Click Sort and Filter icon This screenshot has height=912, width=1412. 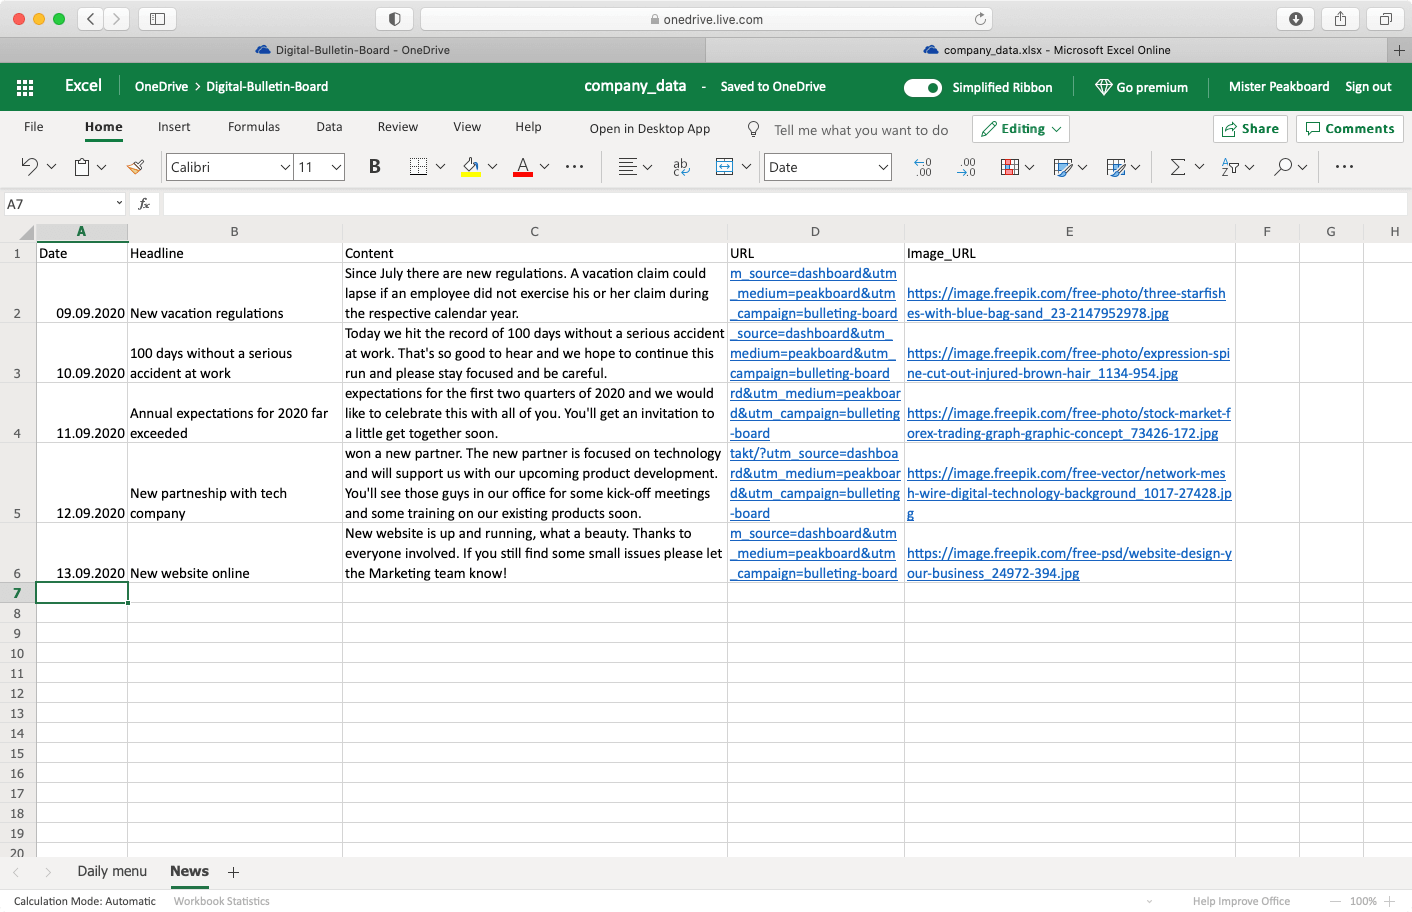pyautogui.click(x=1230, y=167)
